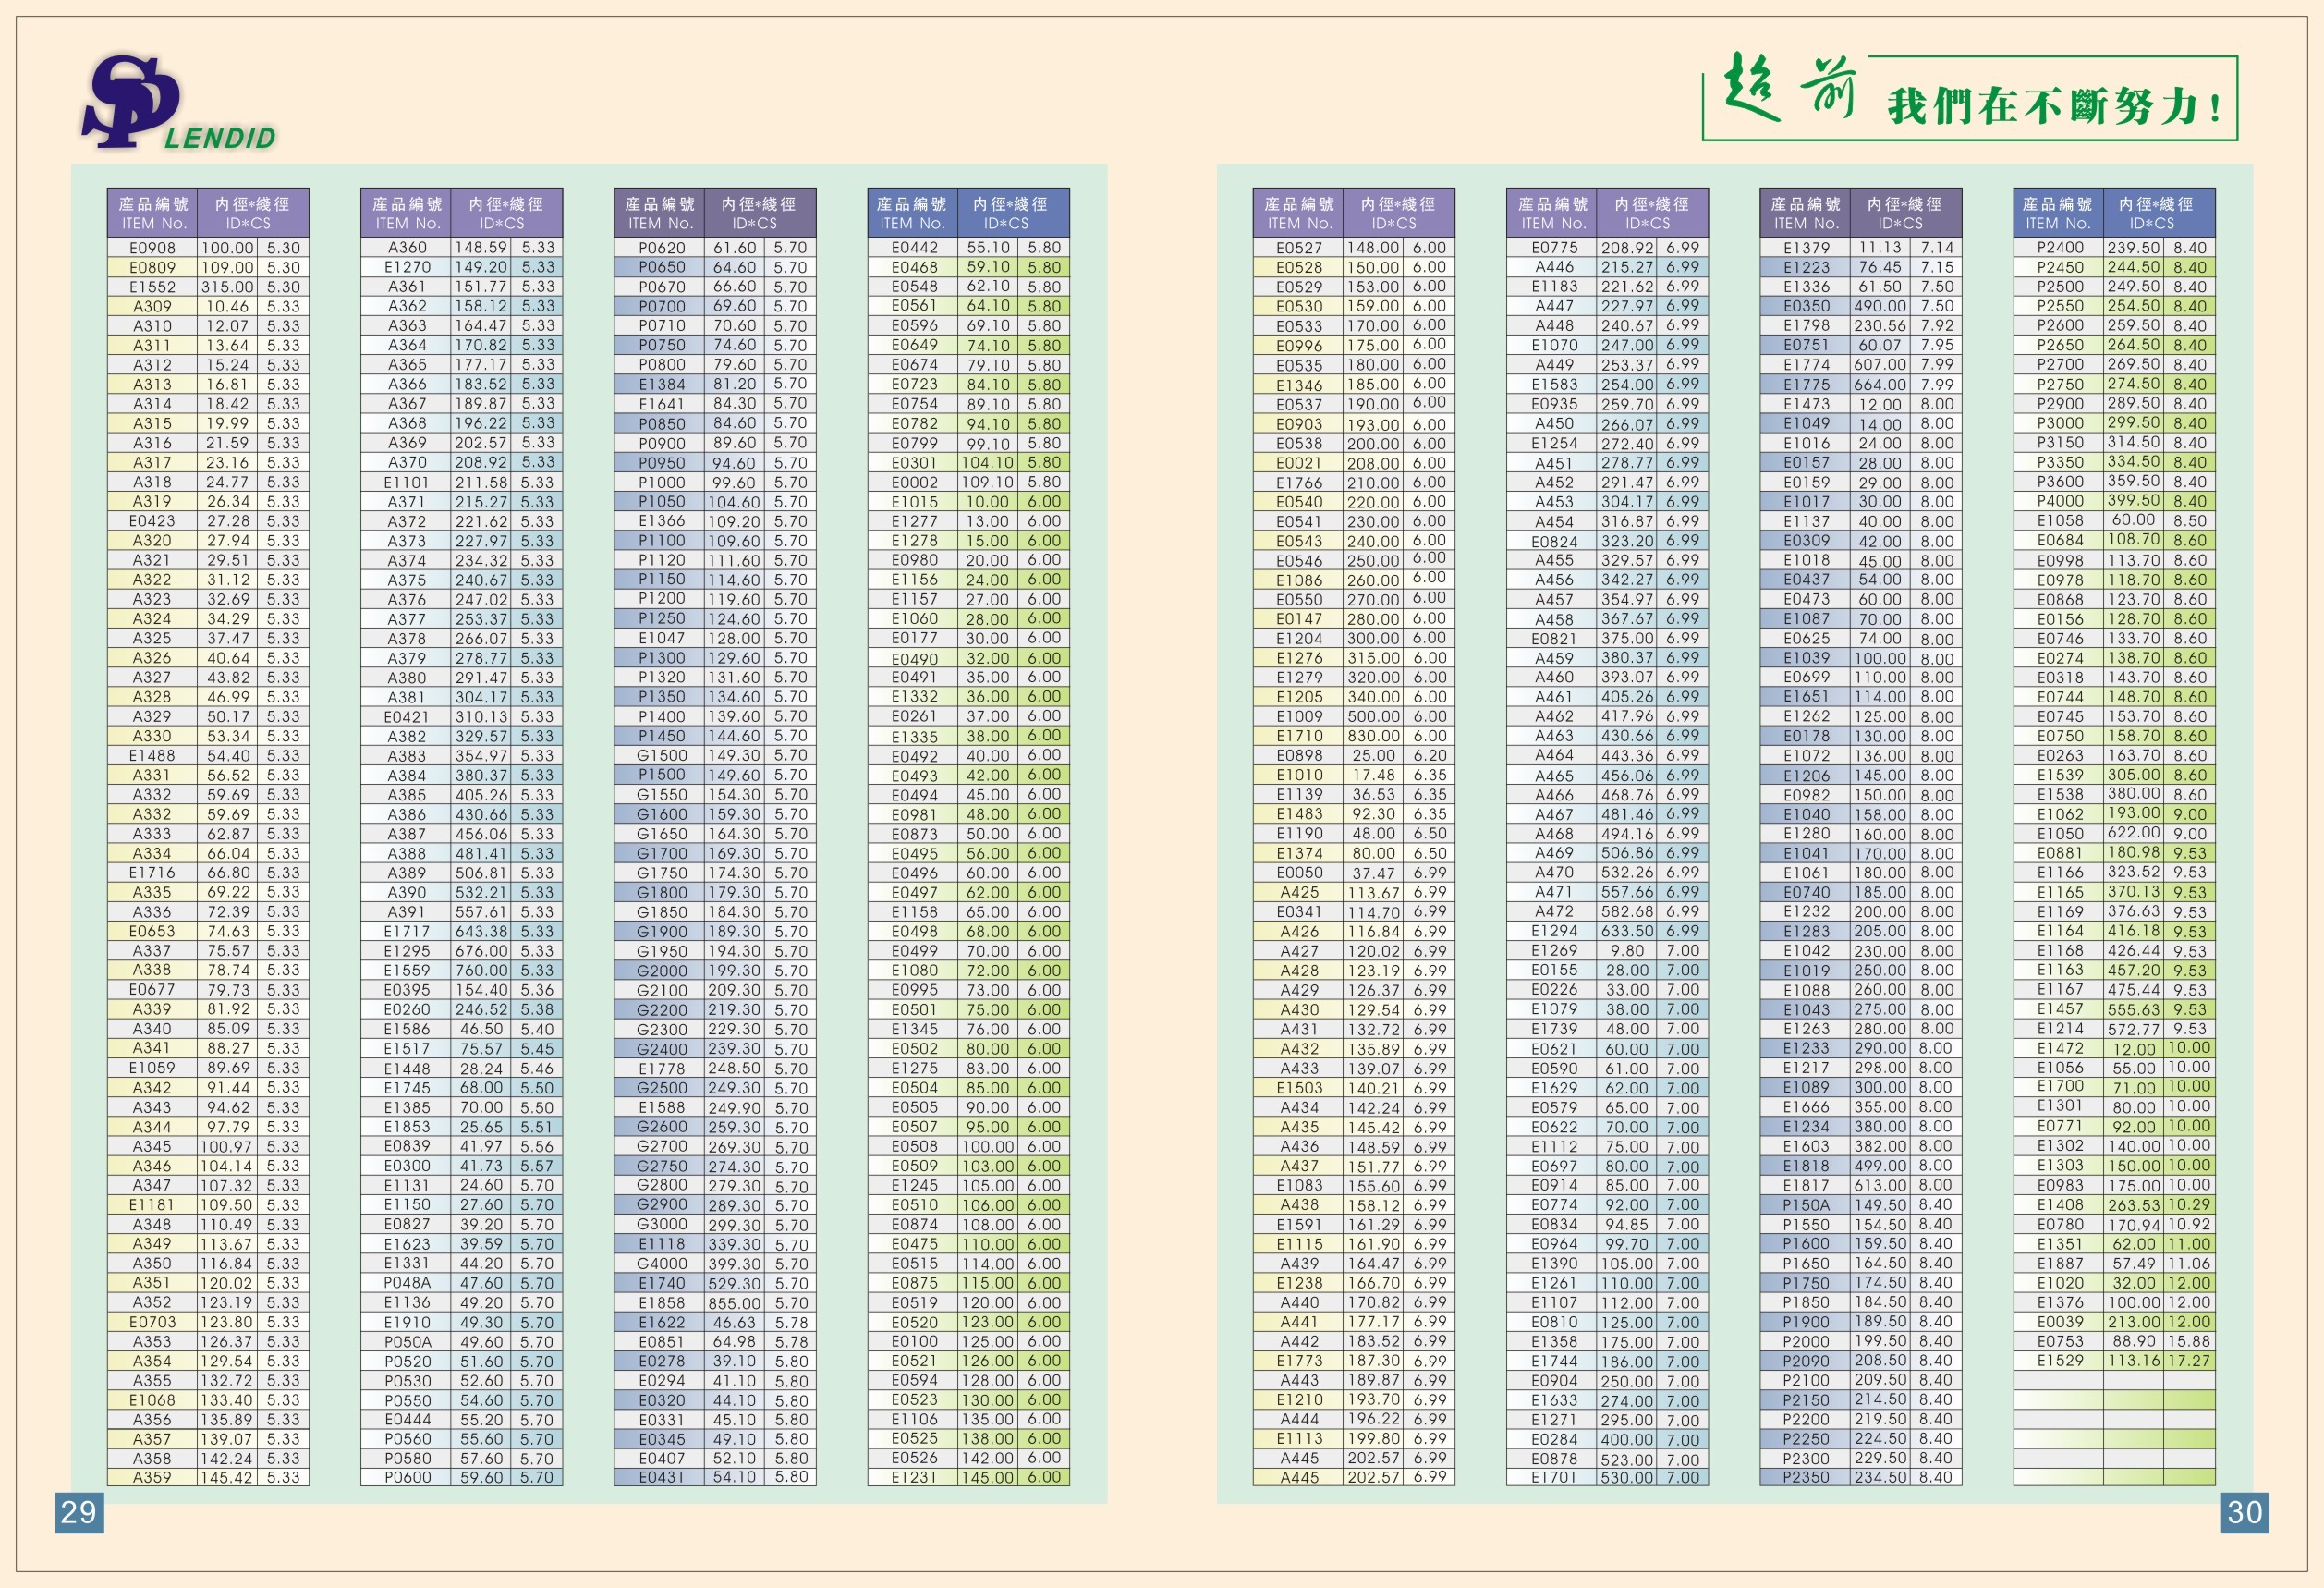Select item number E0395

(x=407, y=990)
